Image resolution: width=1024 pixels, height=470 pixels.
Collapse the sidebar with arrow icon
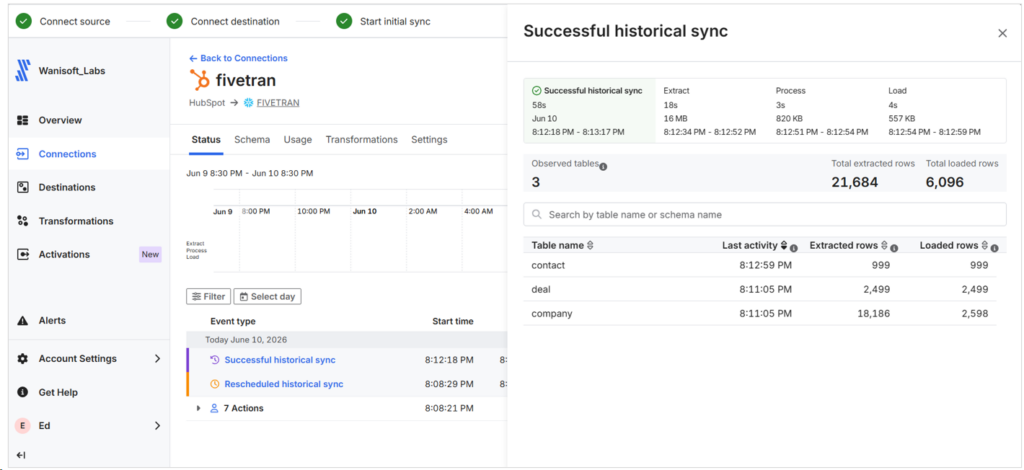point(21,455)
